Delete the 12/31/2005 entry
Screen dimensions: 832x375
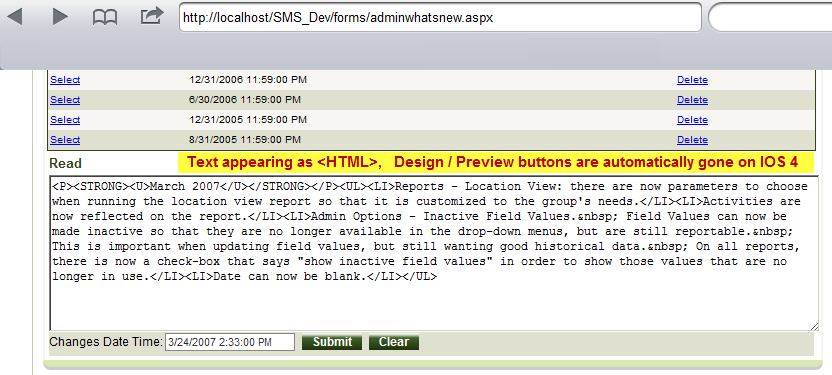pyautogui.click(x=692, y=120)
